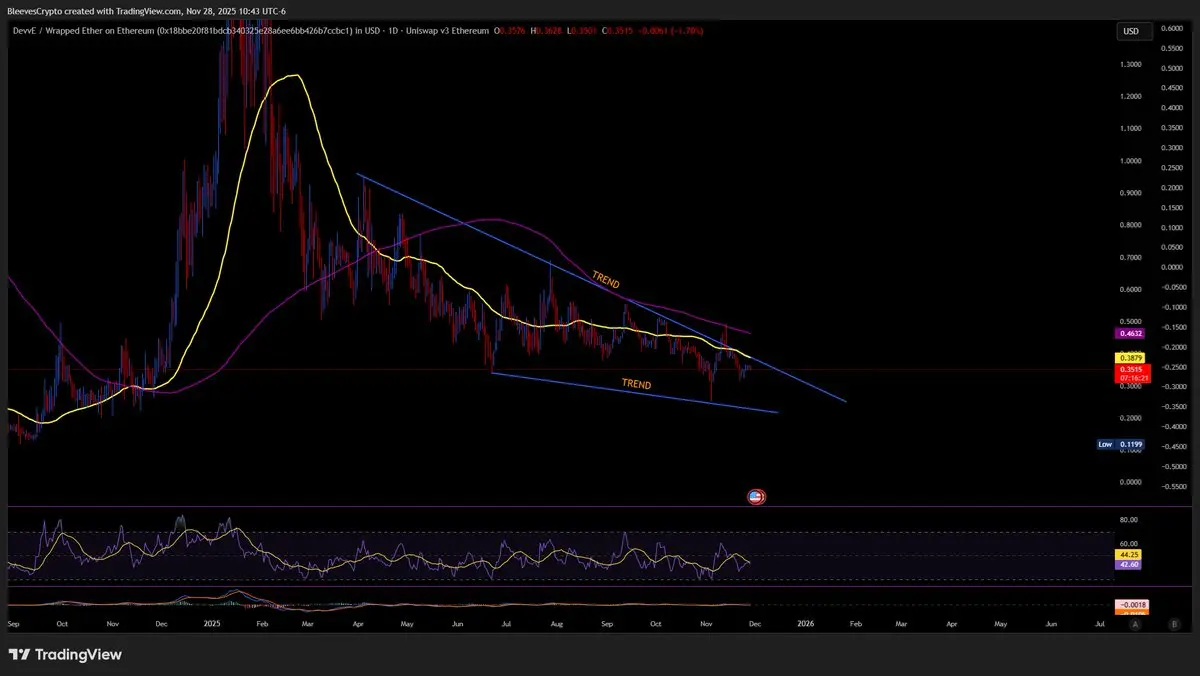
Task: Click the US flag event marker
Action: tap(757, 496)
